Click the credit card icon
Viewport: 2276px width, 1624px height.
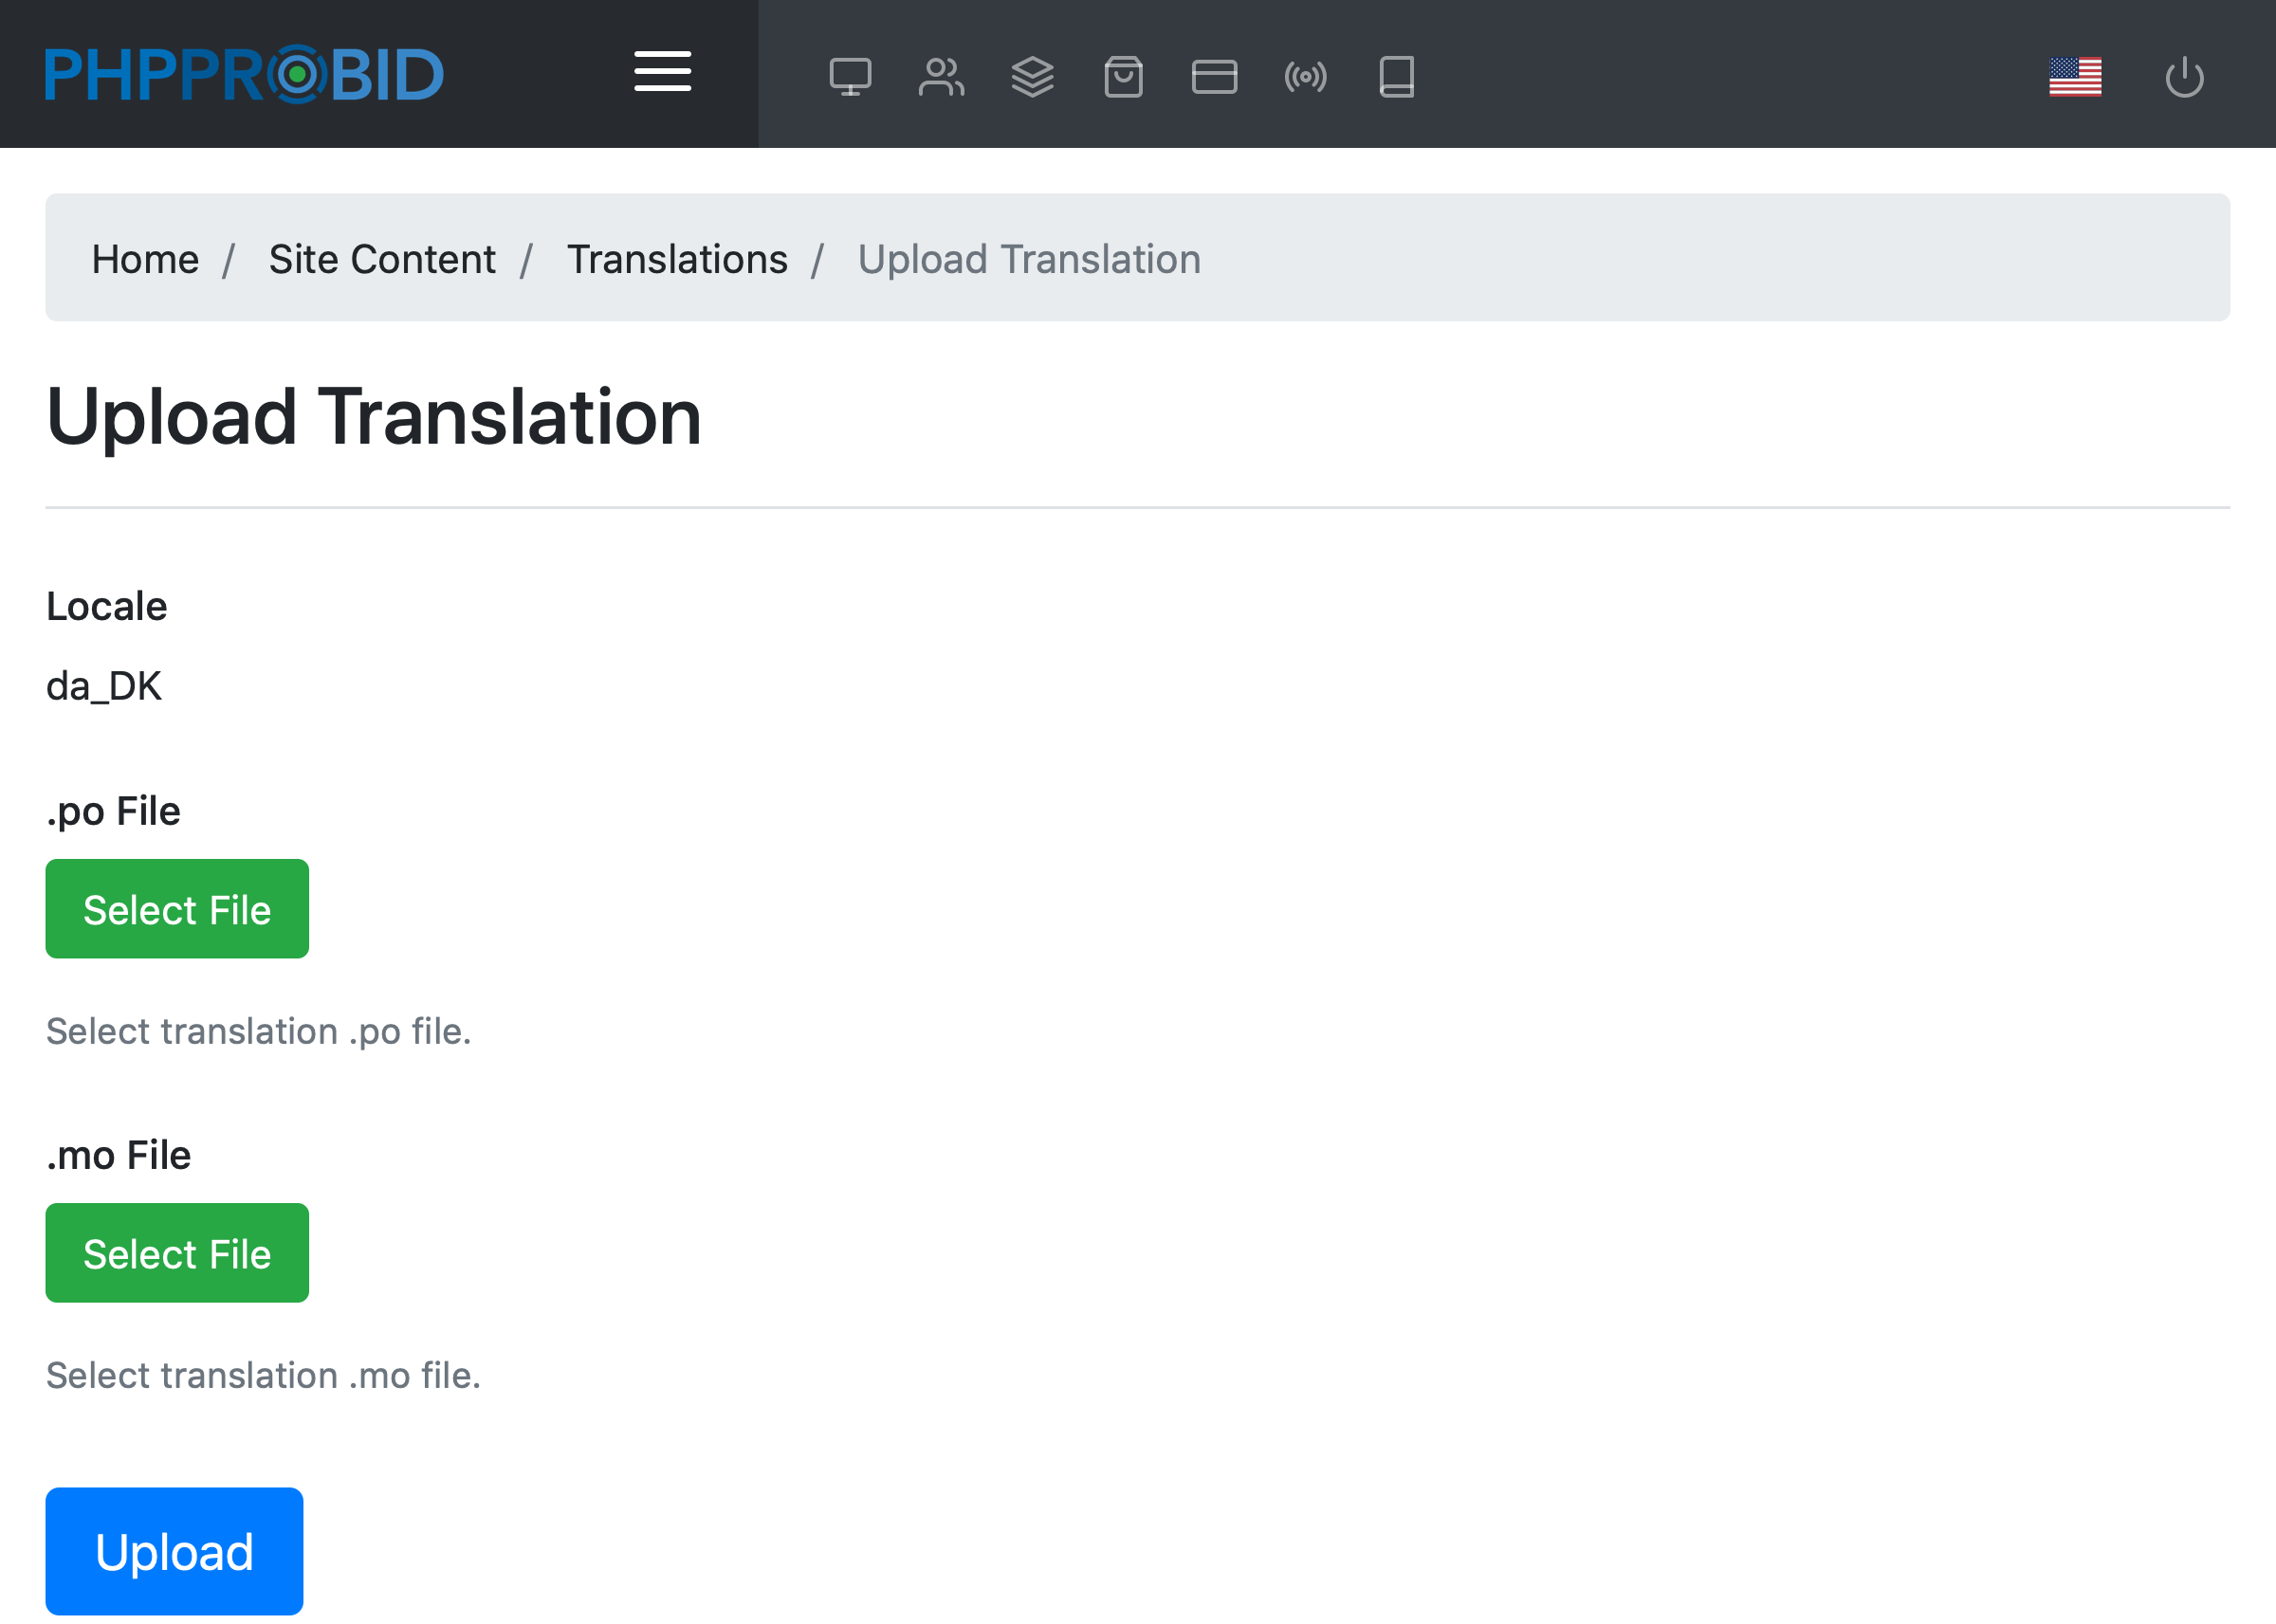pyautogui.click(x=1214, y=77)
